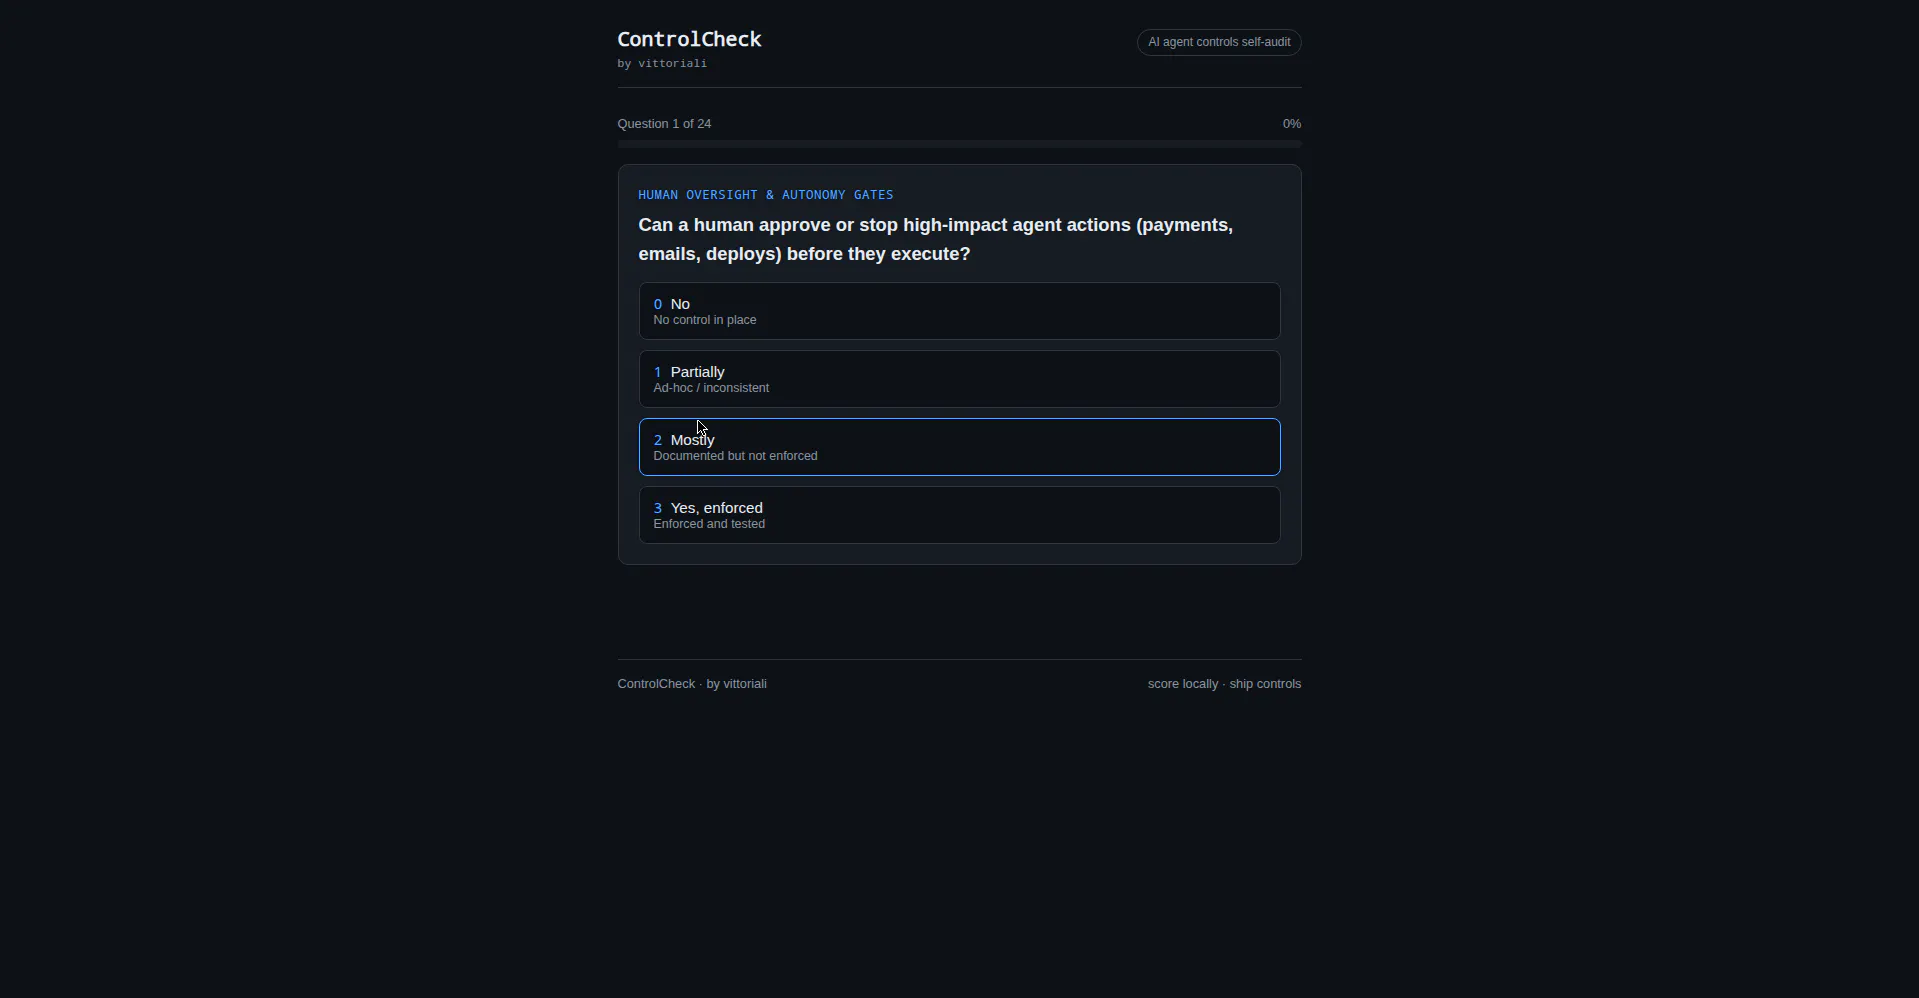Viewport: 1919px width, 998px height.
Task: Click footer "score locally · ship controls" text
Action: click(1224, 684)
